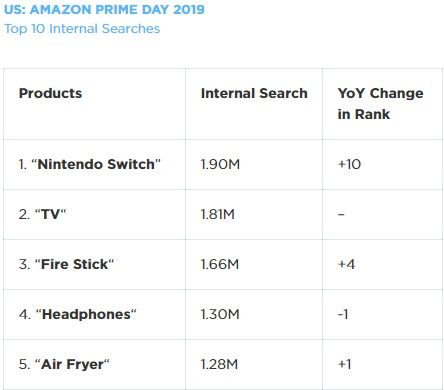This screenshot has height=390, width=444.
Task: Select the +1 rank change for Air Fryer
Action: point(345,364)
